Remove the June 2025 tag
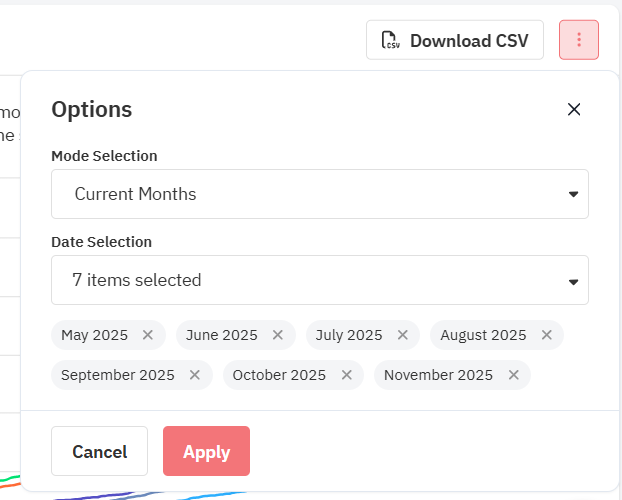622x500 pixels. [x=278, y=335]
